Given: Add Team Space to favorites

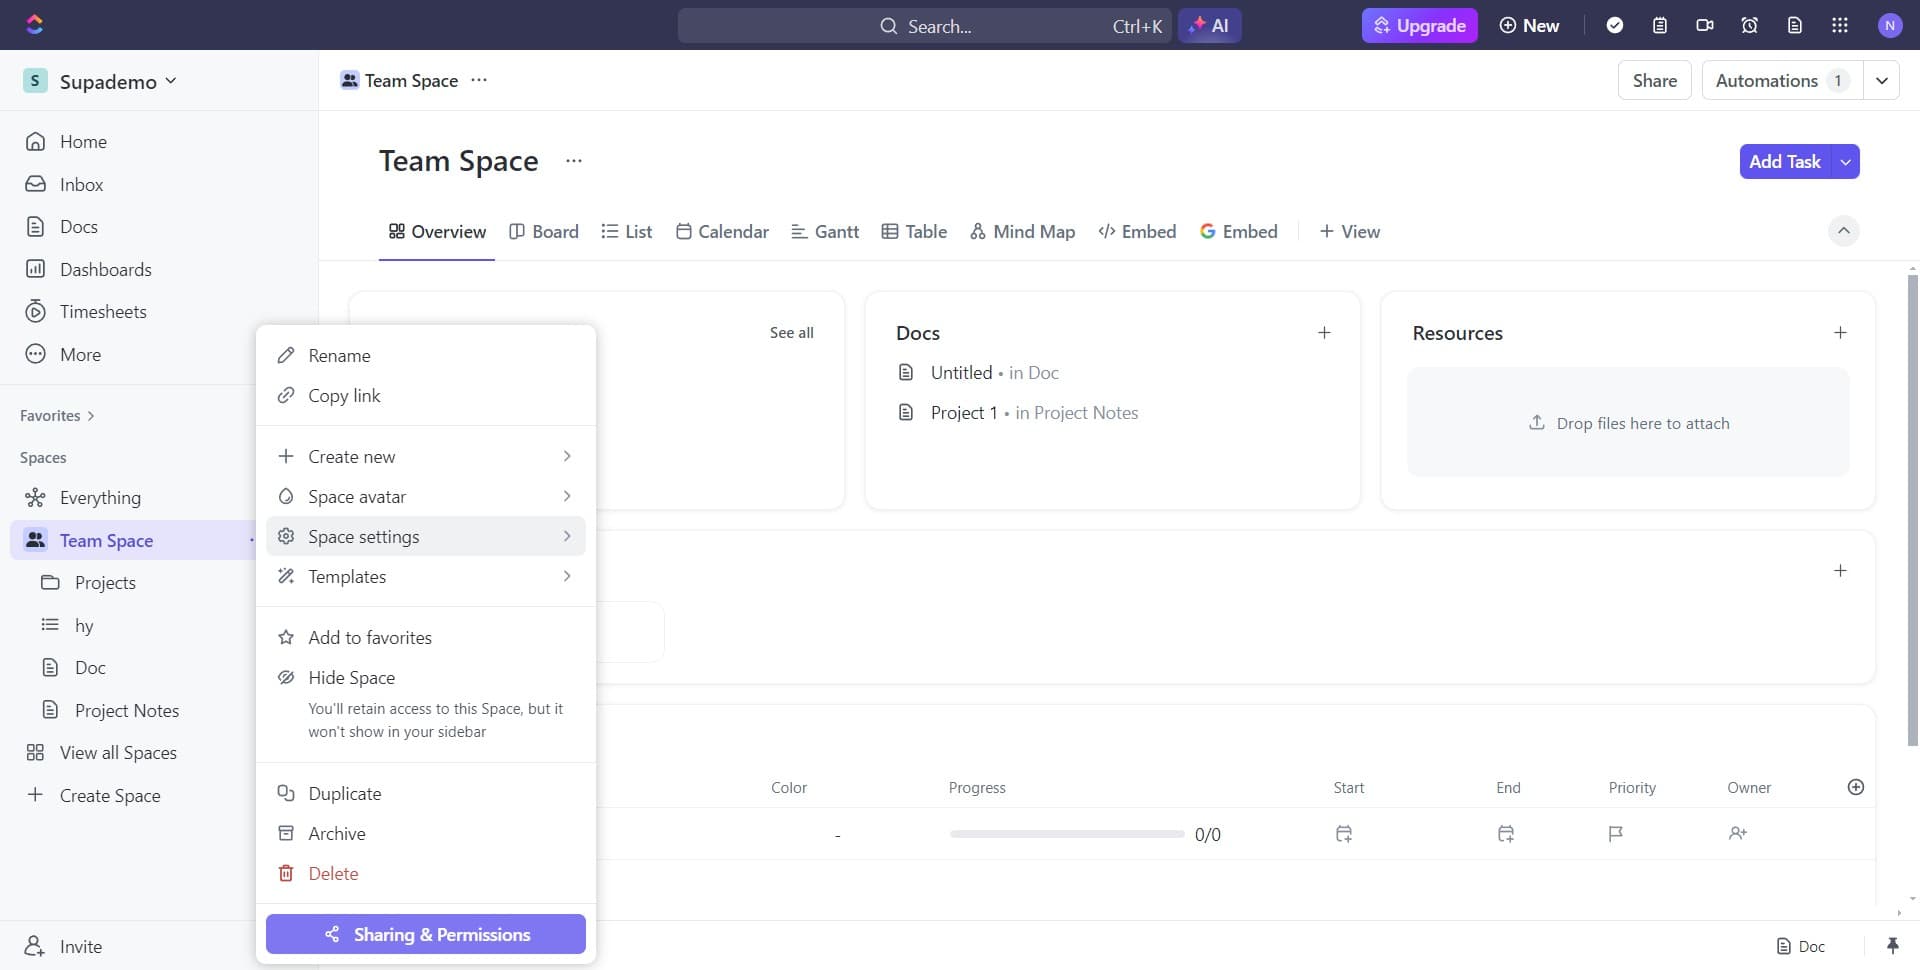Looking at the screenshot, I should pyautogui.click(x=370, y=638).
